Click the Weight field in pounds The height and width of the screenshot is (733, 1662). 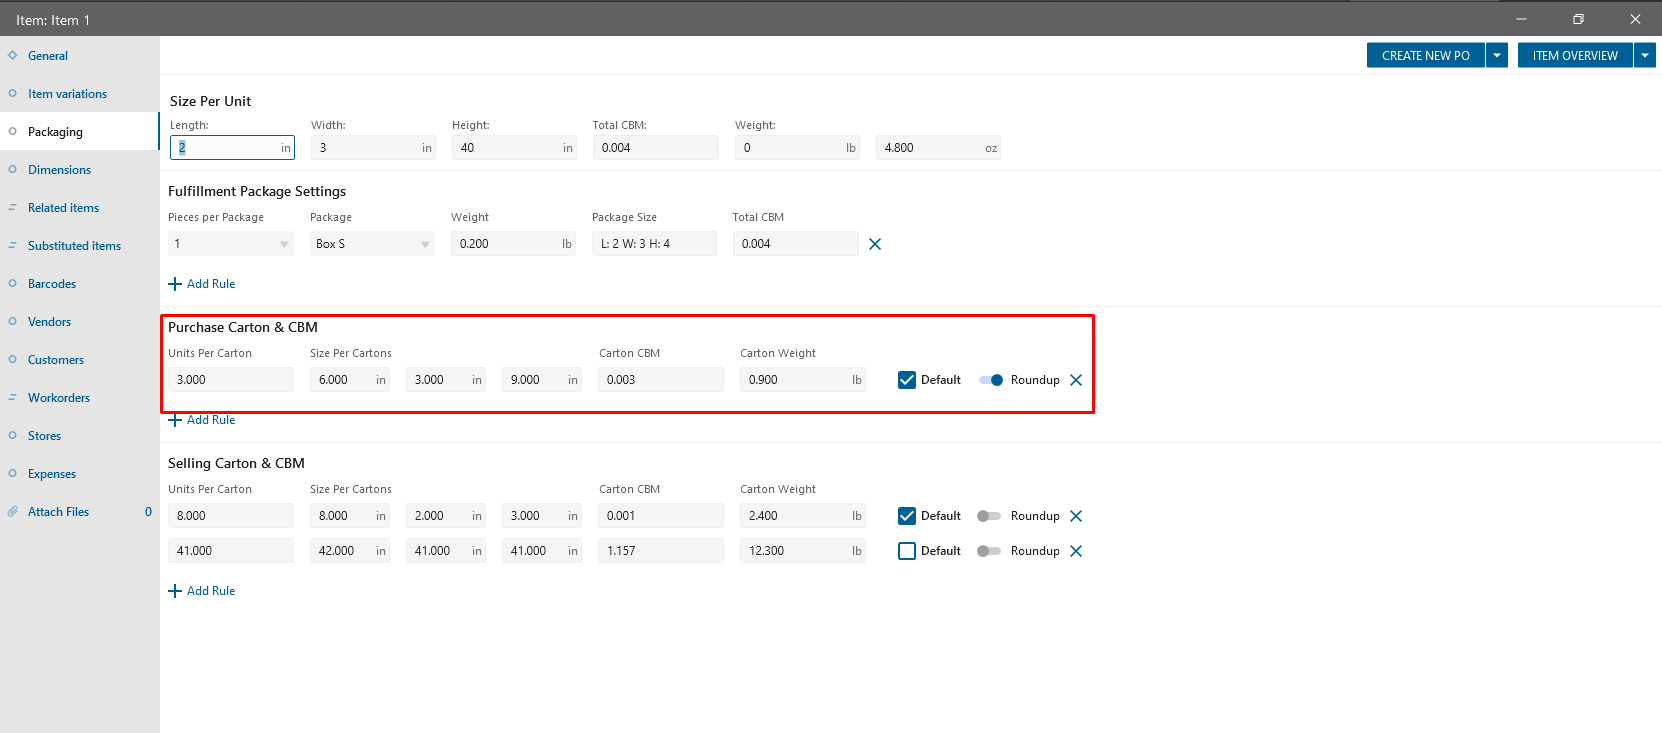797,148
